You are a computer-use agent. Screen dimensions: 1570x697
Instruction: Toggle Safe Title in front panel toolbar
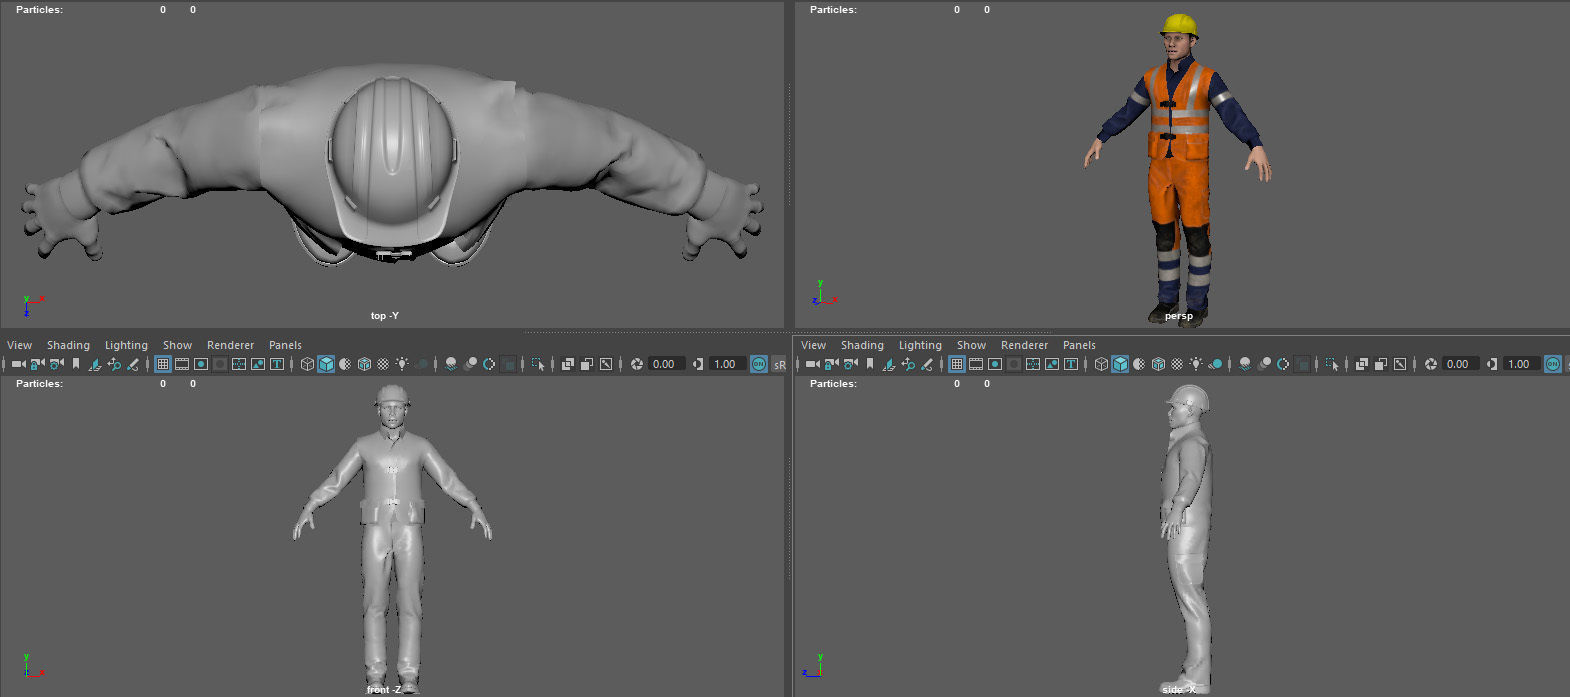point(277,364)
